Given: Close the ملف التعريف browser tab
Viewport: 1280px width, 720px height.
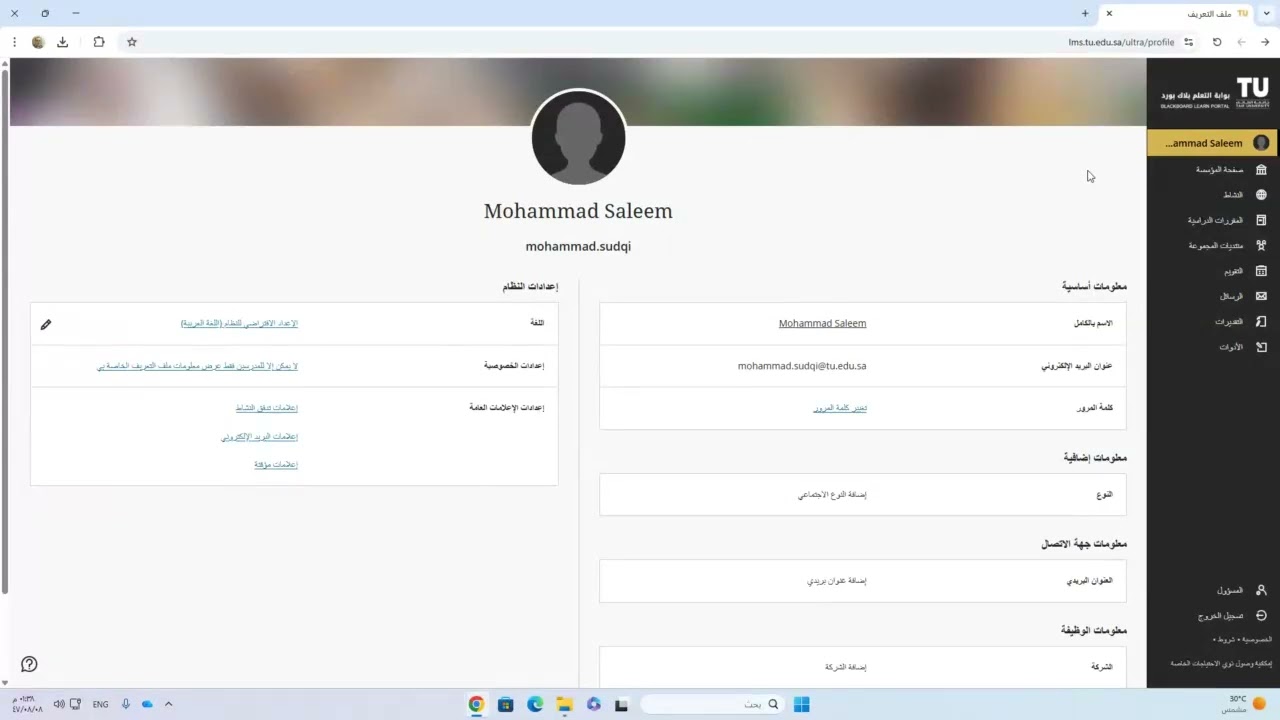Looking at the screenshot, I should pyautogui.click(x=1109, y=13).
